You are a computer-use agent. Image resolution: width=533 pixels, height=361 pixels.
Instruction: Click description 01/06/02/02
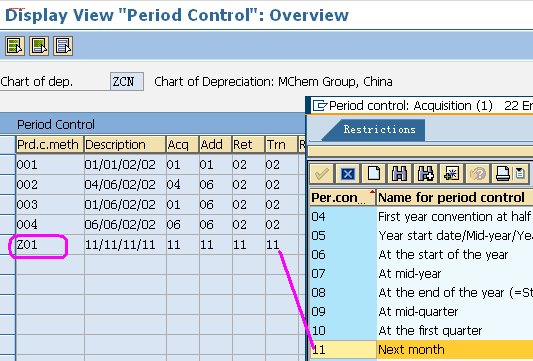click(x=125, y=205)
